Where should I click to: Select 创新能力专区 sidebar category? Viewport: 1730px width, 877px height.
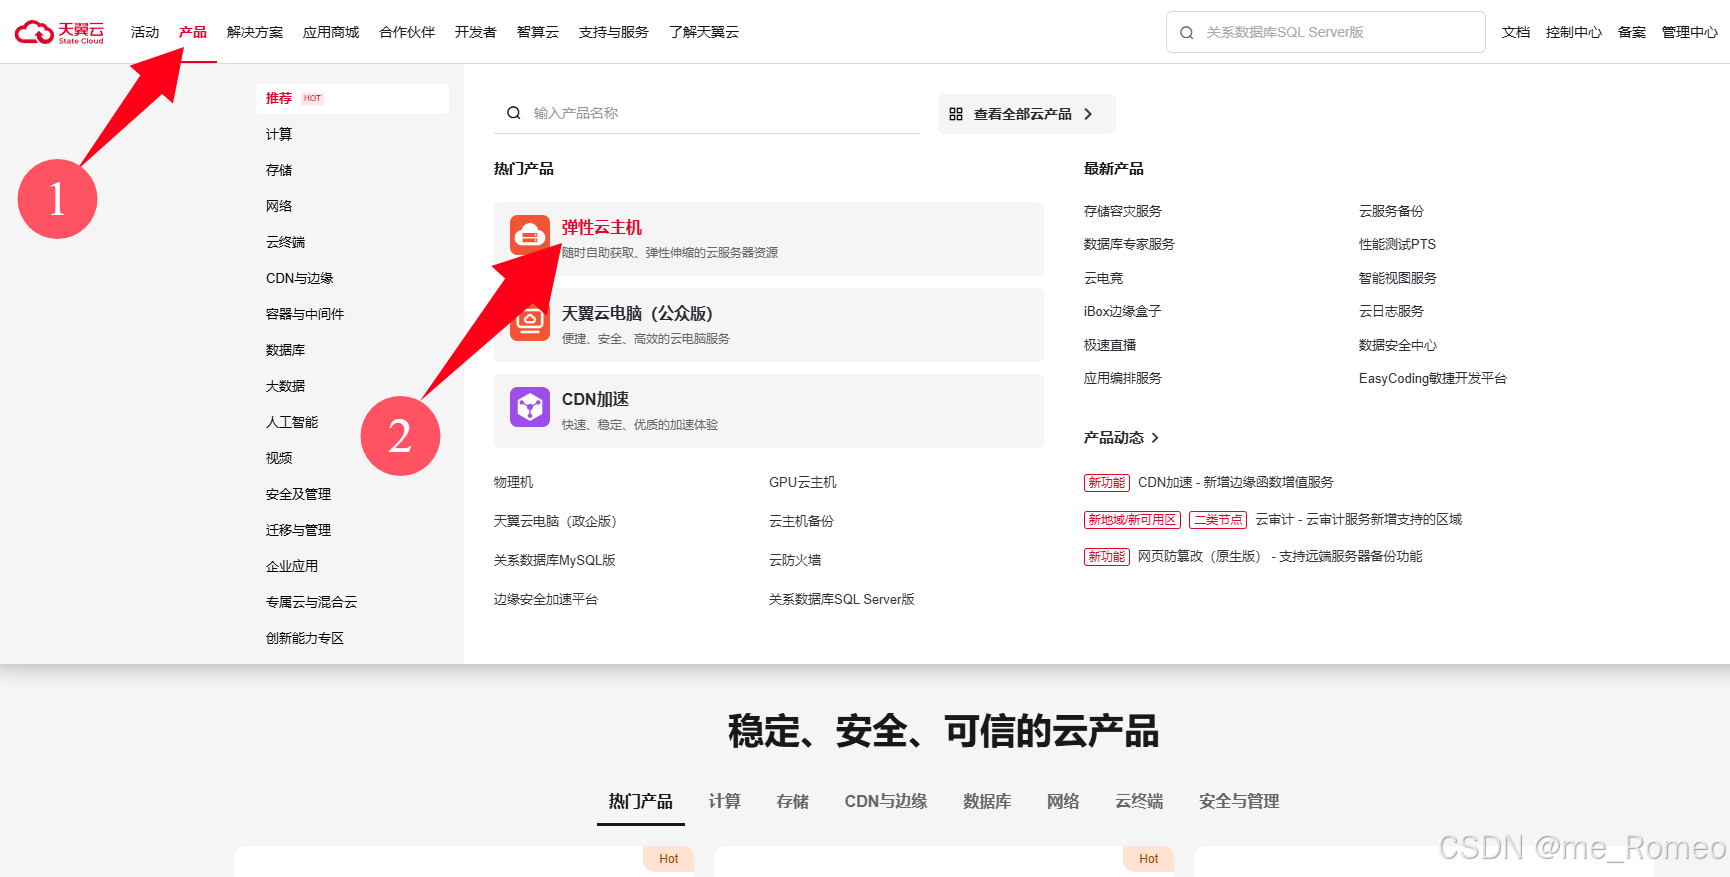point(305,638)
